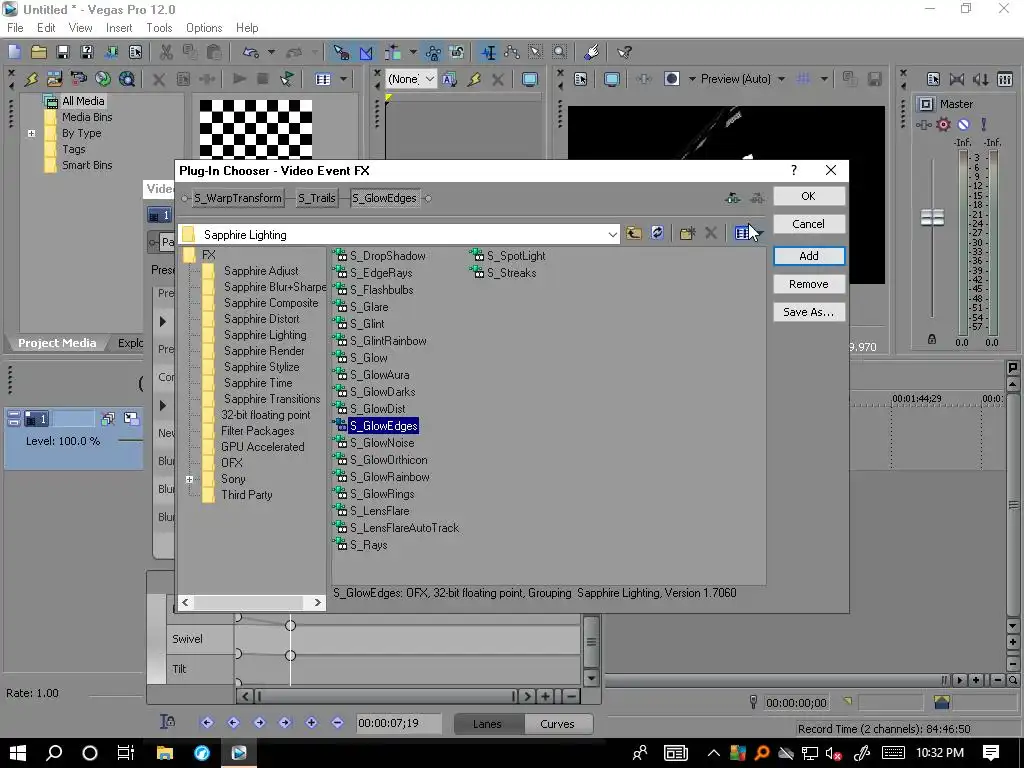Click OK in Plug-In Chooser

click(x=808, y=196)
